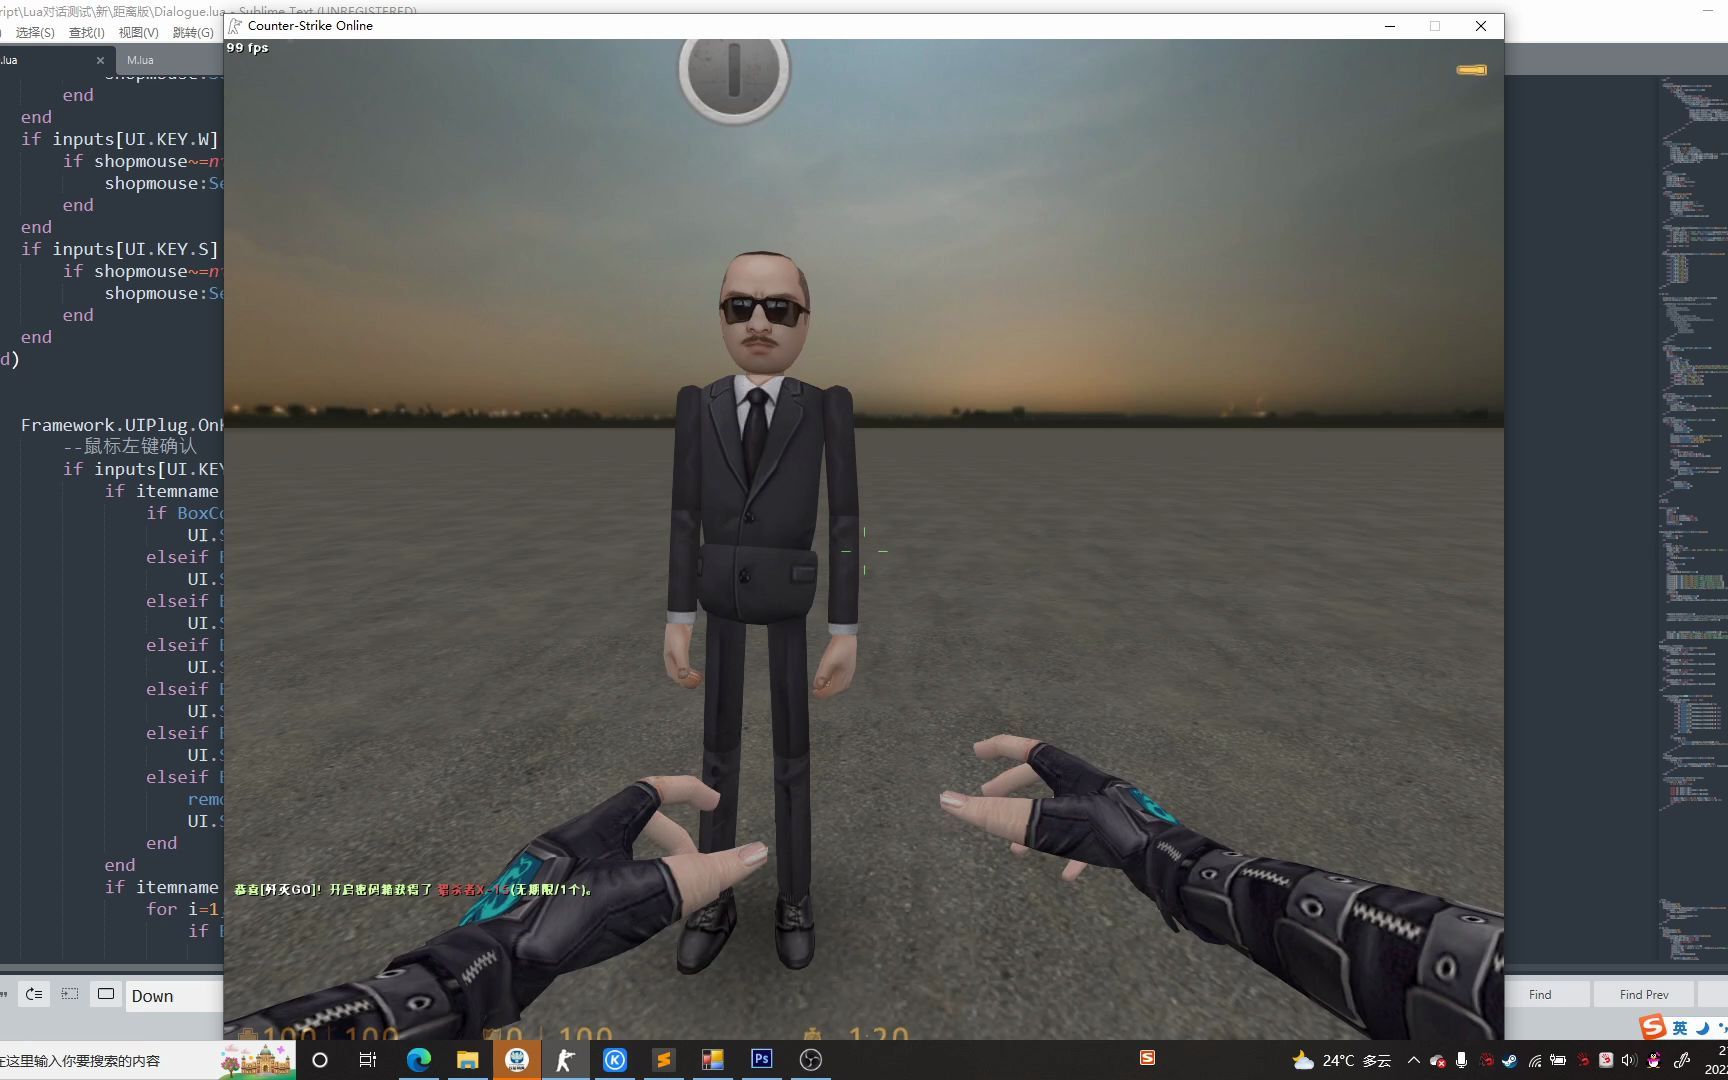Toggle wrap search in Sublime find panel
Image resolution: width=1728 pixels, height=1080 pixels.
34,994
